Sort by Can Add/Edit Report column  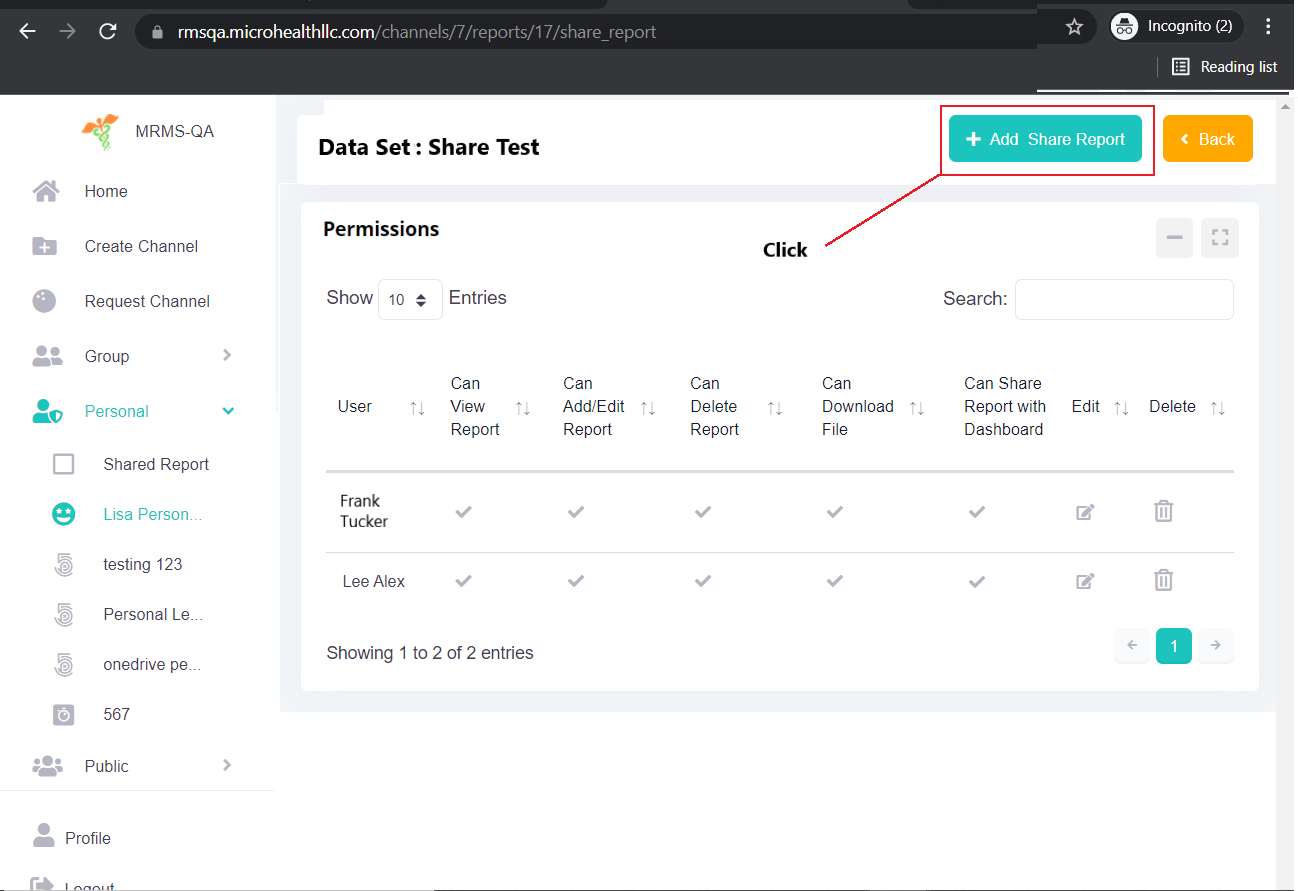(x=648, y=408)
